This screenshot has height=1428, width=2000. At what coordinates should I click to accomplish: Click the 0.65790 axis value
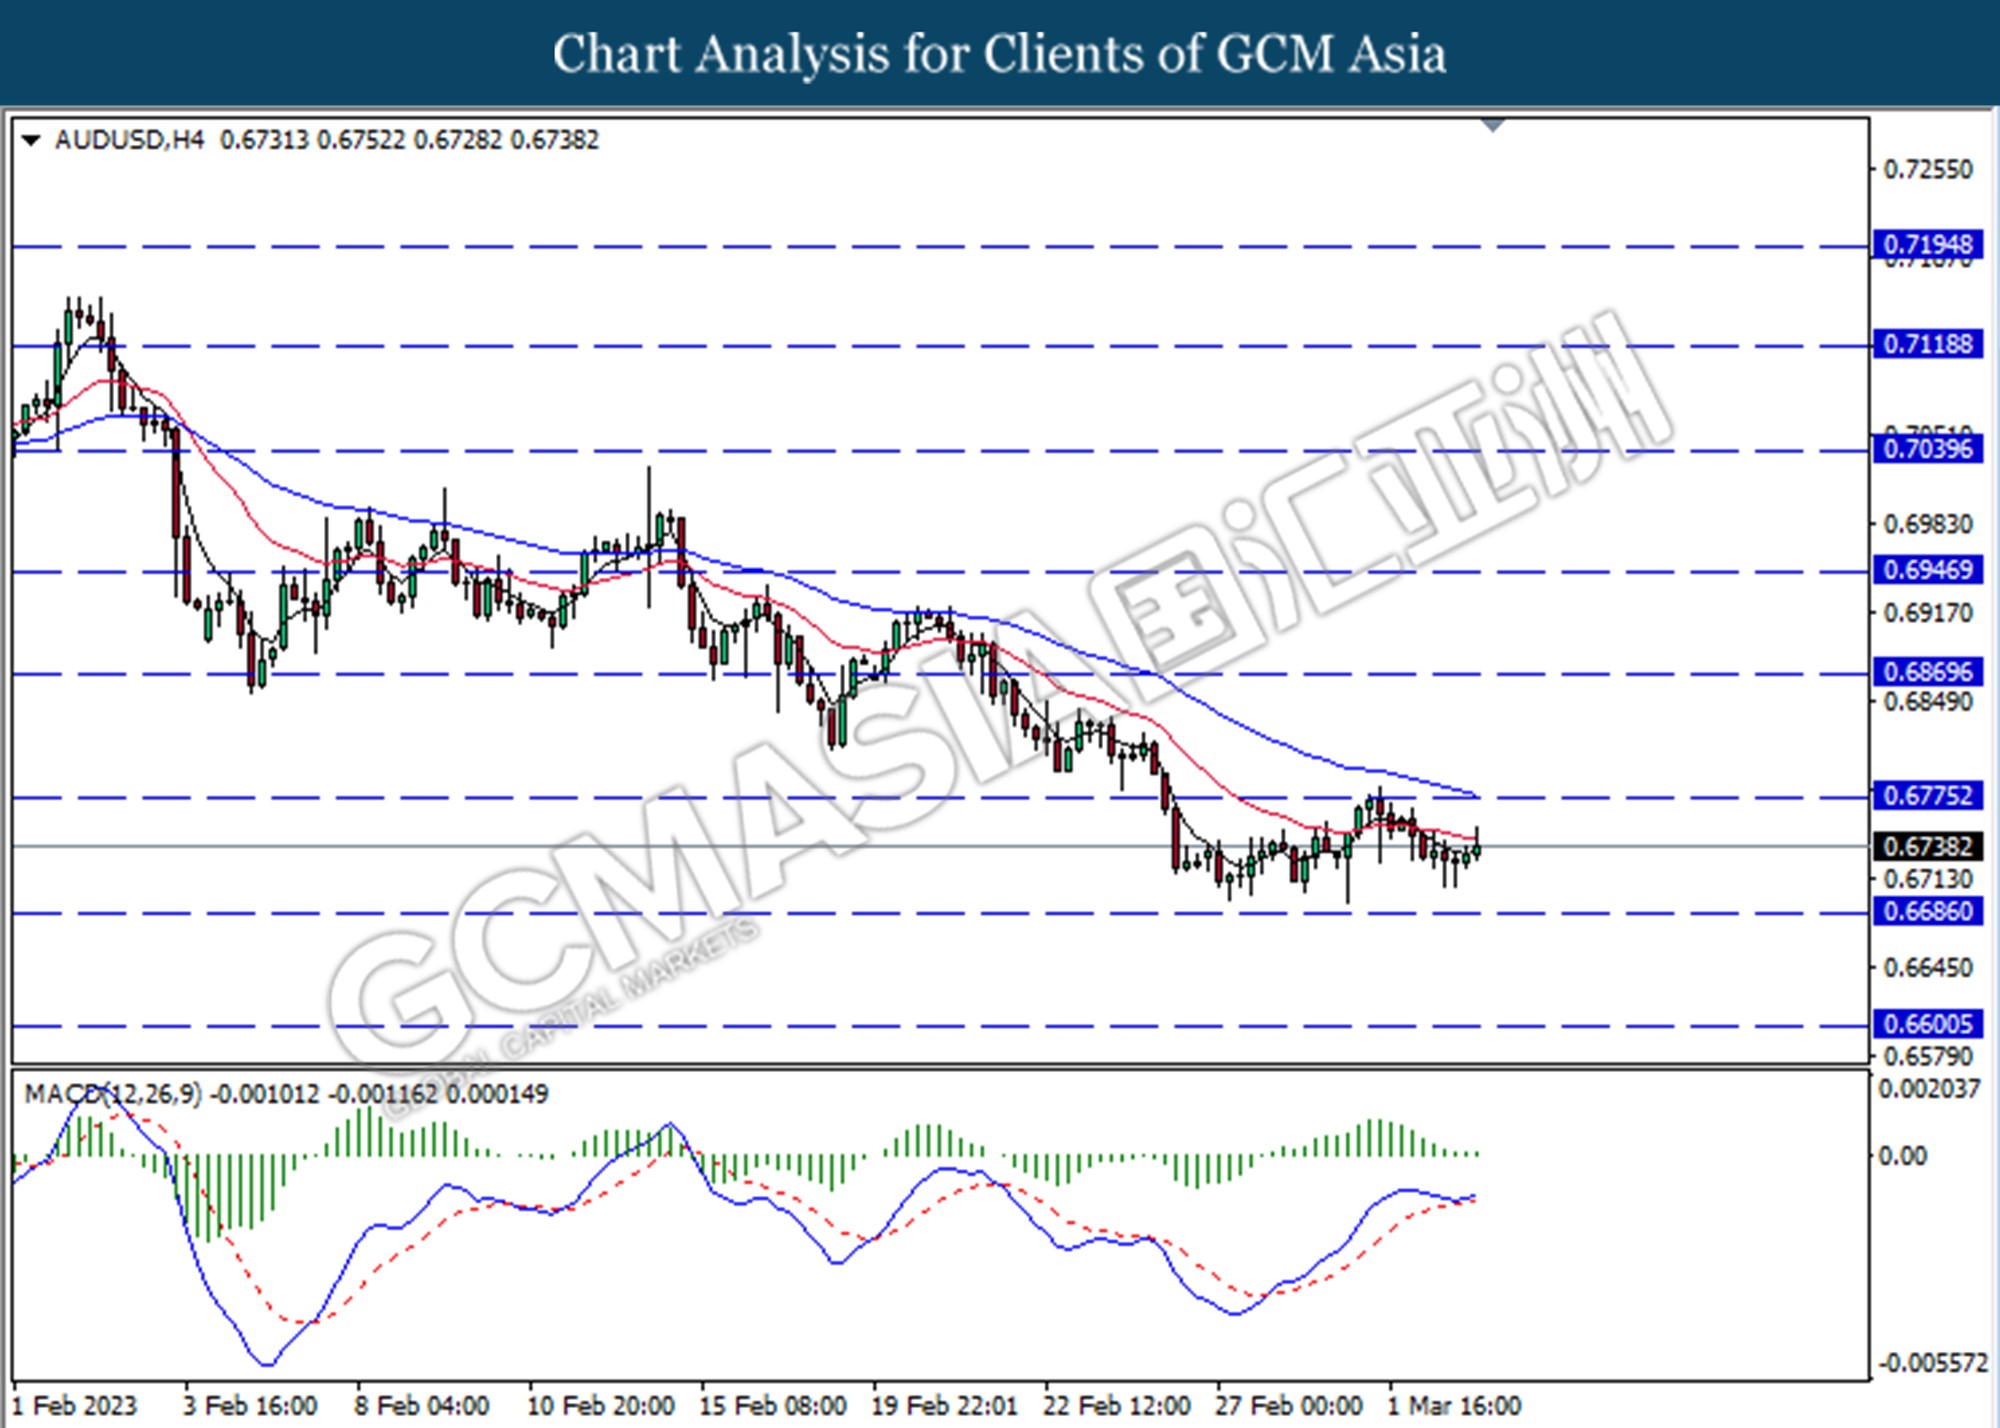pyautogui.click(x=1928, y=1057)
